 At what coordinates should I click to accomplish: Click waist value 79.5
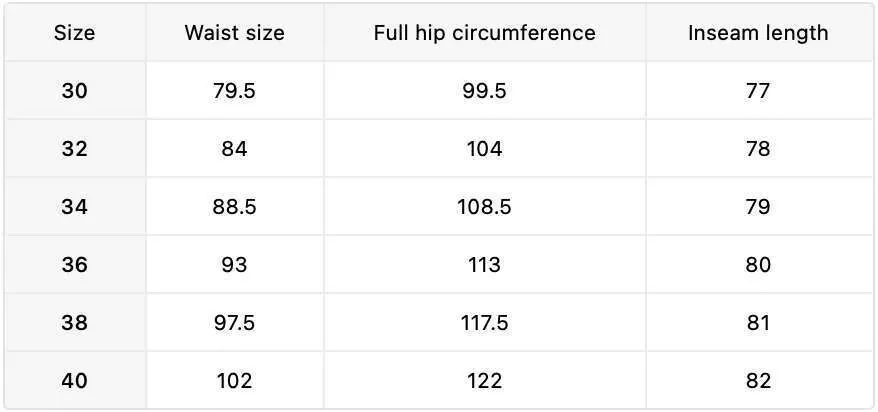click(234, 91)
